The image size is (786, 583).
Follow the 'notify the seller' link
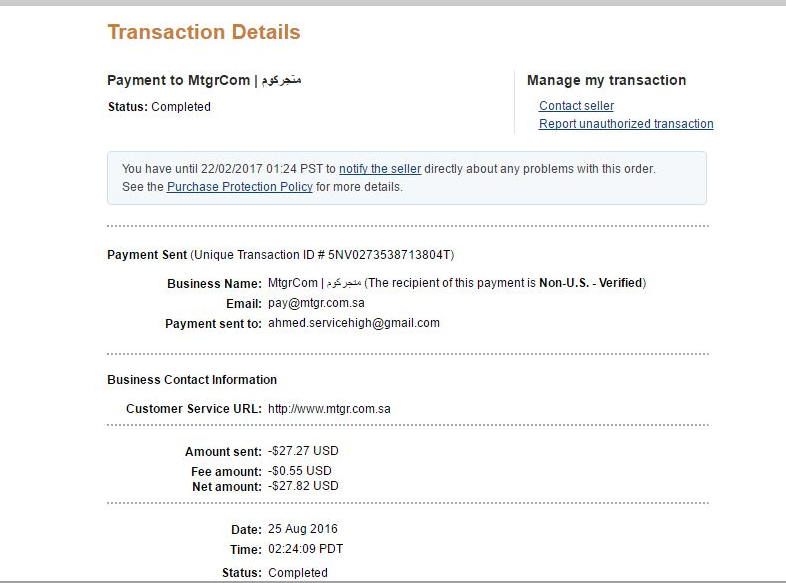[380, 169]
